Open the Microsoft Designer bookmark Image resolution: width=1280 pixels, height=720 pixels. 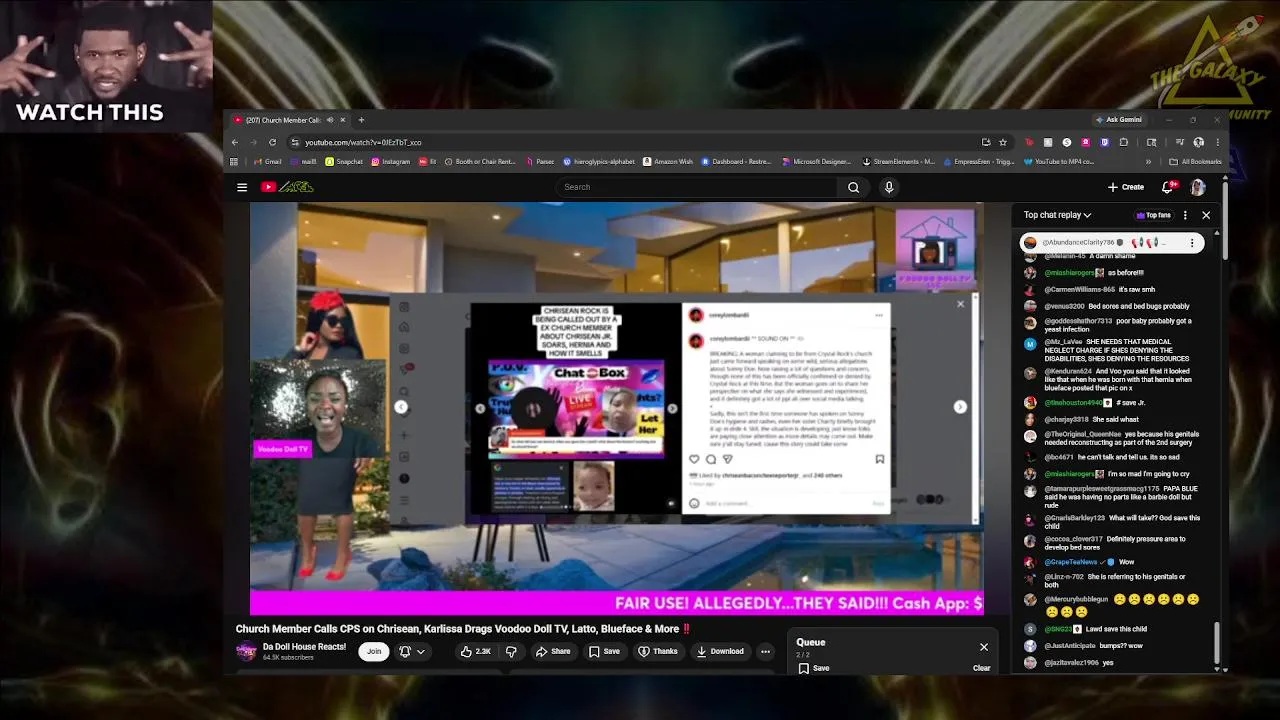[817, 162]
